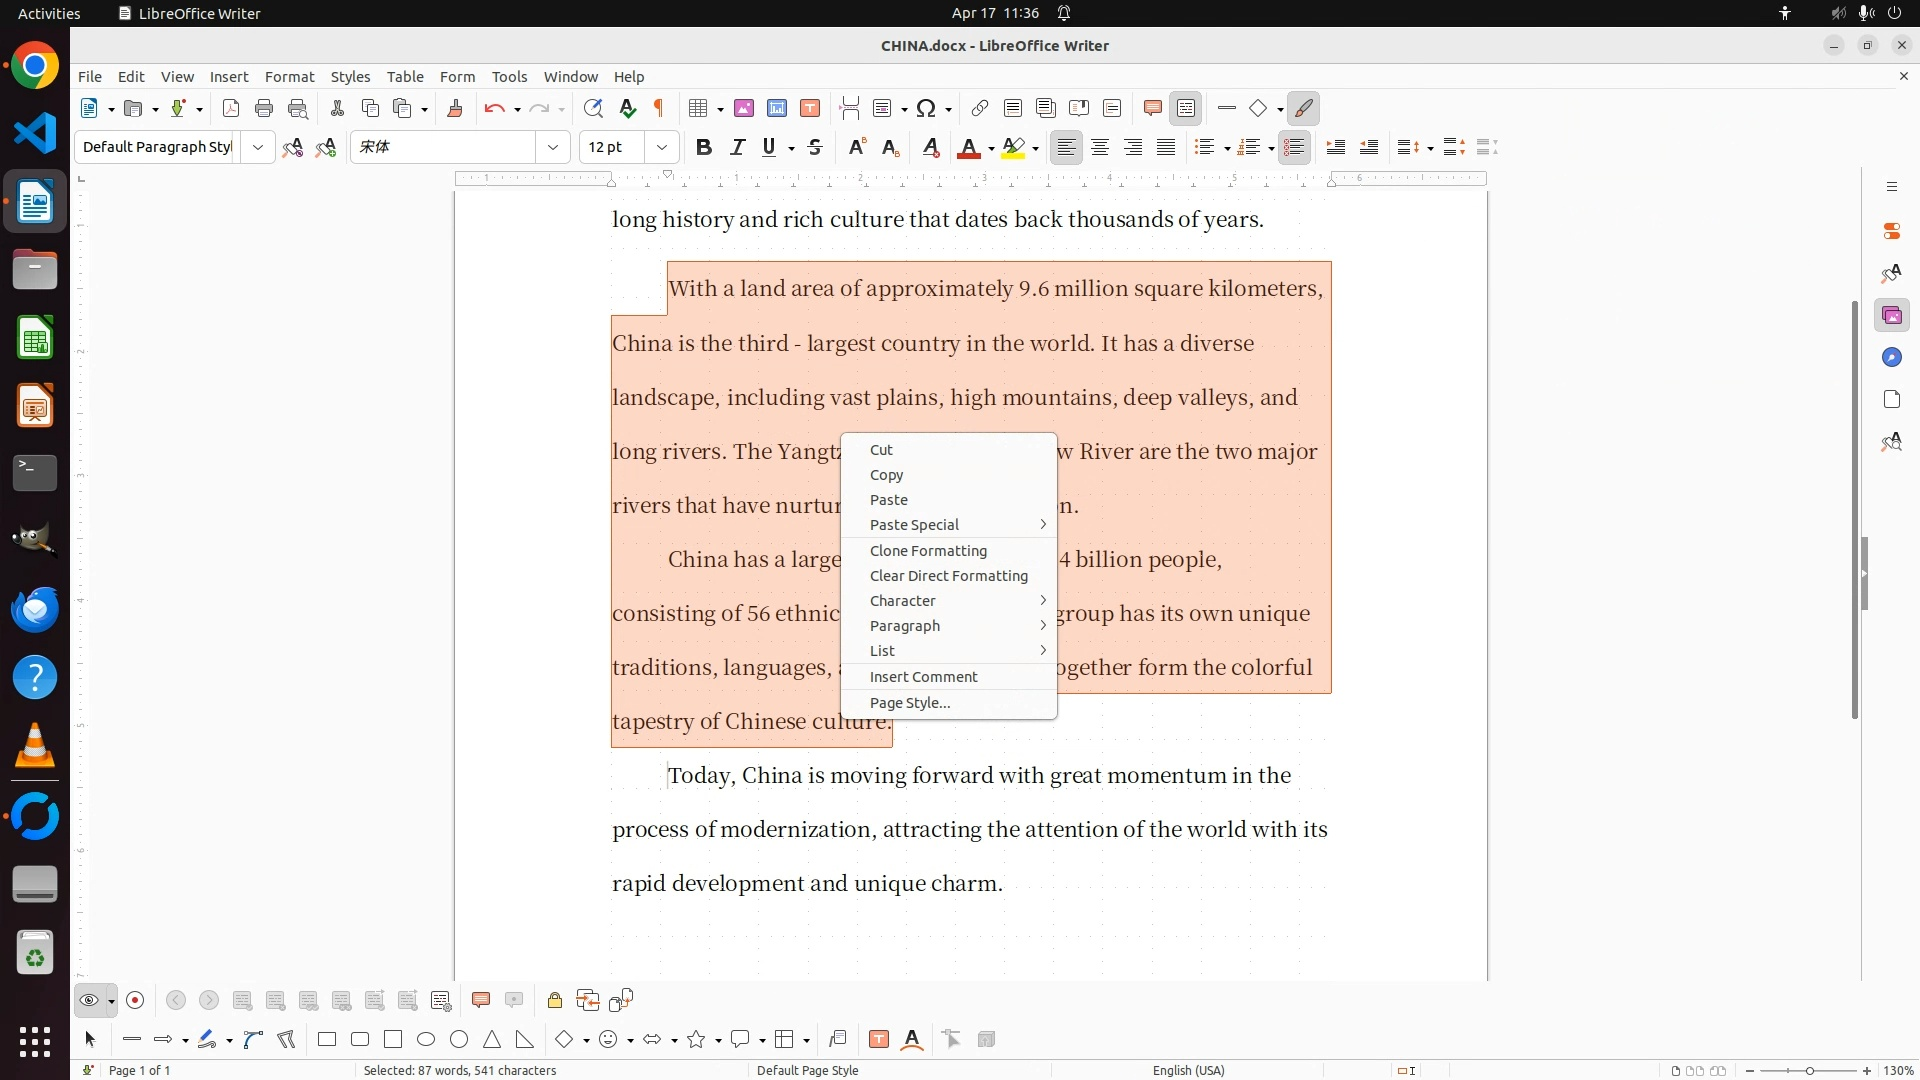
Task: Click the Insert Hyperlink icon
Action: coord(980,109)
